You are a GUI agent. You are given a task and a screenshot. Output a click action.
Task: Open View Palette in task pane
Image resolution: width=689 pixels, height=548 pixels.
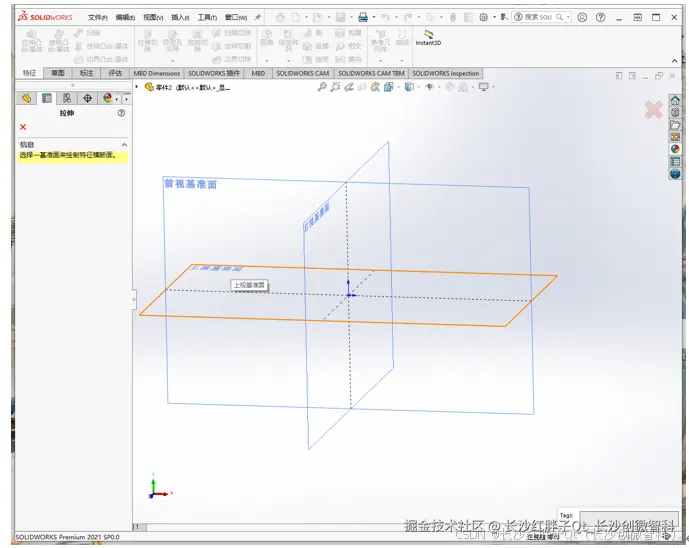pos(675,137)
